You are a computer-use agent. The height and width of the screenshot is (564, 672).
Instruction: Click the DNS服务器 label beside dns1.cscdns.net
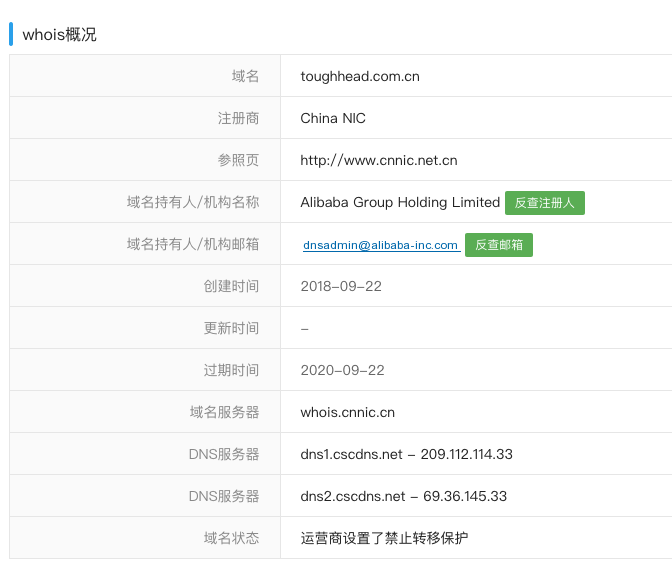[x=224, y=454]
